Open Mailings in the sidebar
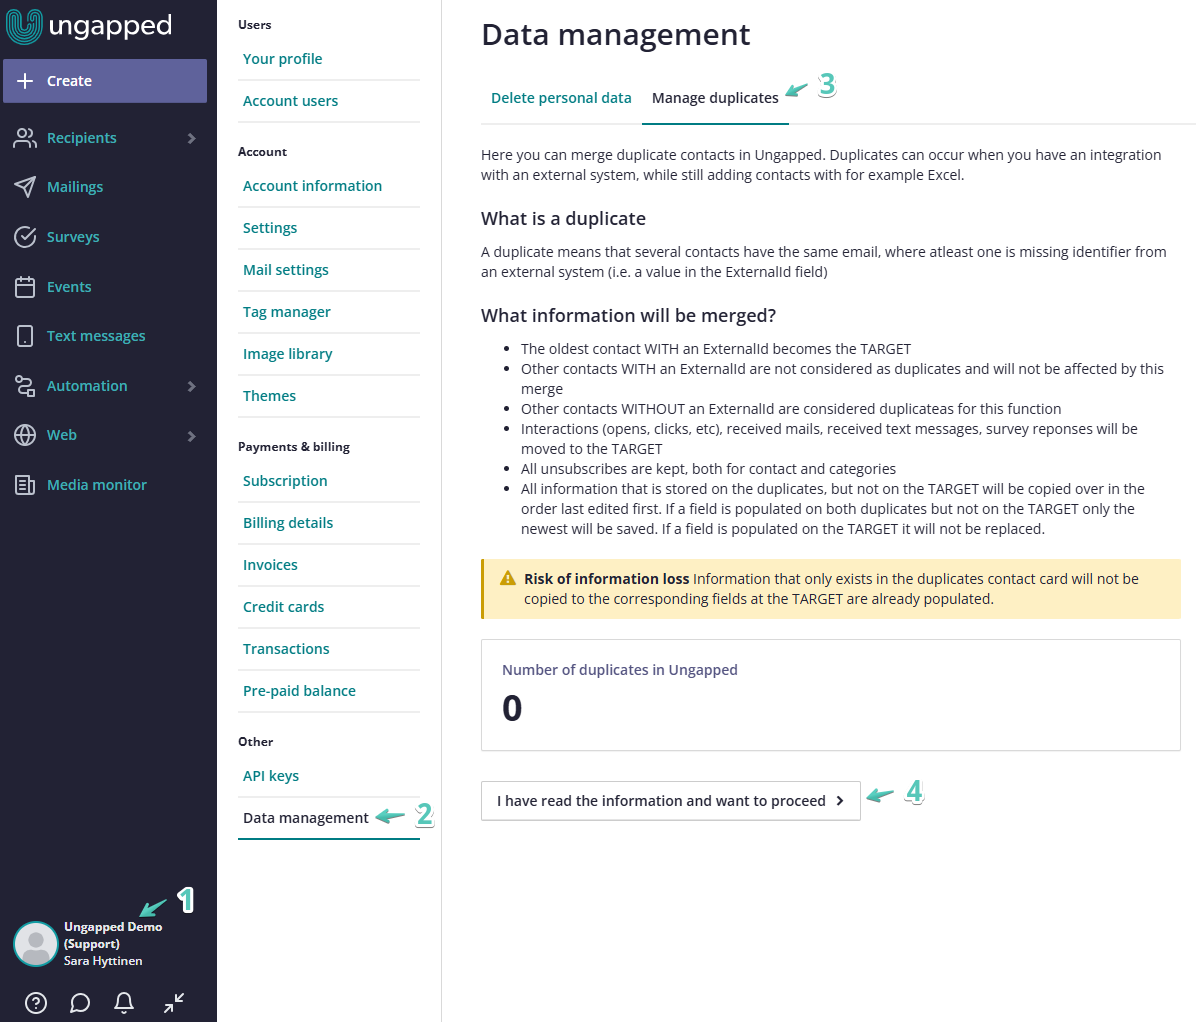The width and height of the screenshot is (1196, 1022). coord(75,187)
